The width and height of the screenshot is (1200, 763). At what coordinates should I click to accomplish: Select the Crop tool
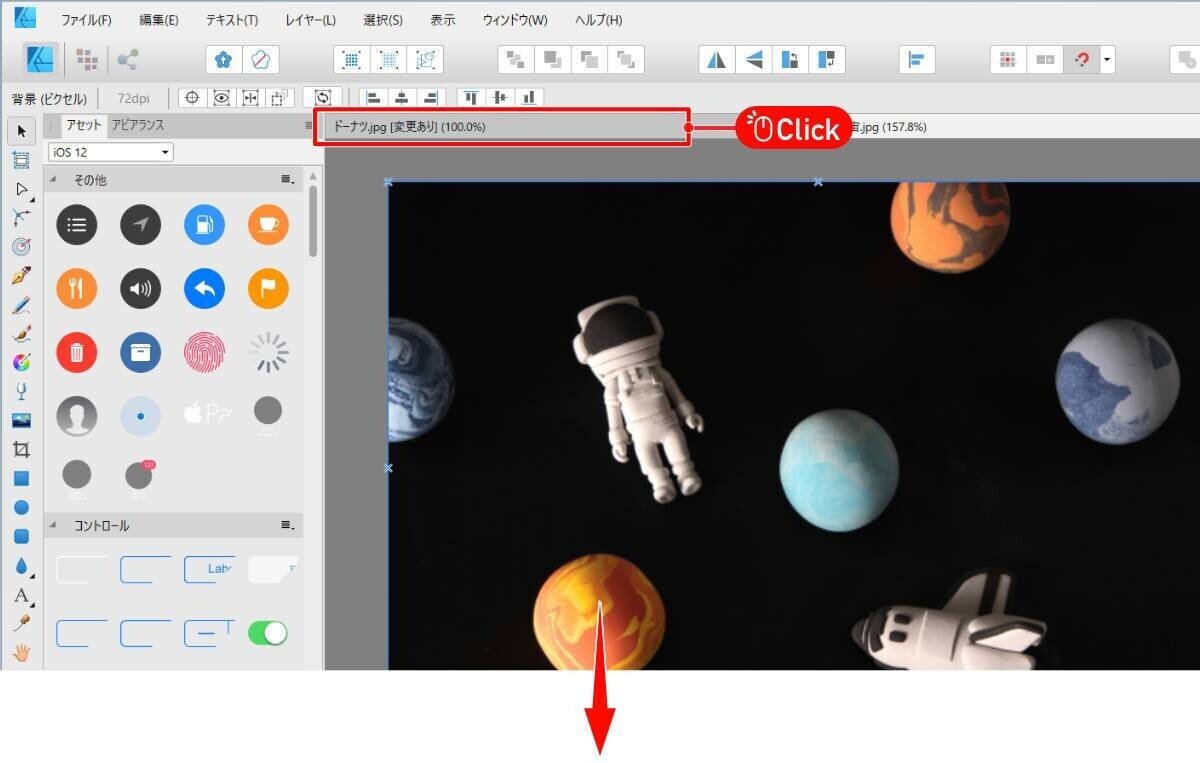pyautogui.click(x=21, y=449)
